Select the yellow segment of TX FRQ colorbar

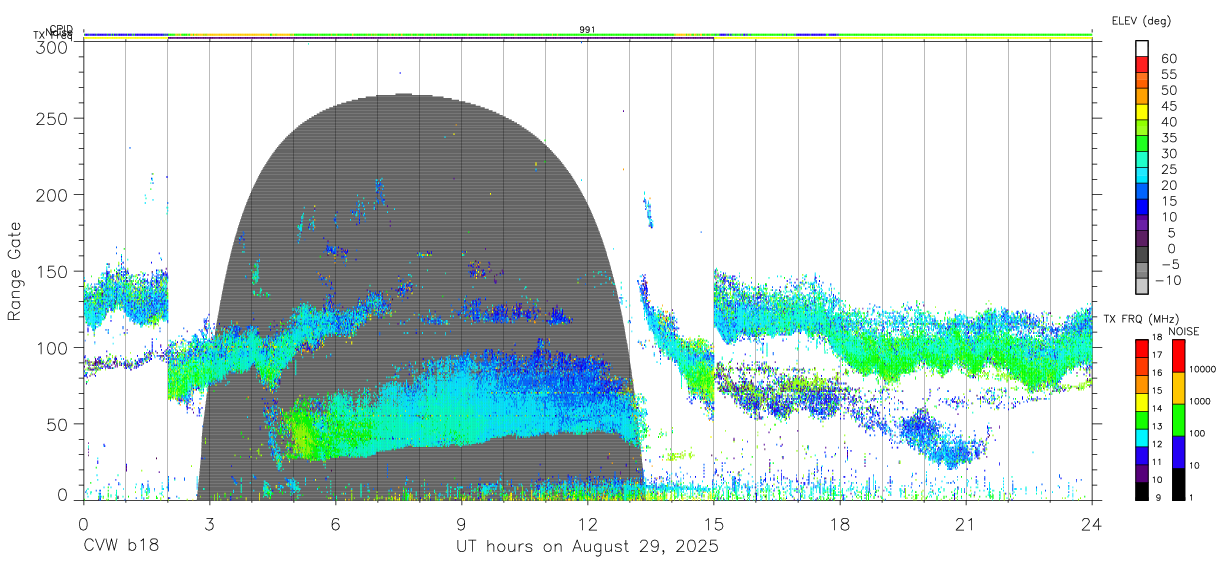coord(1142,401)
